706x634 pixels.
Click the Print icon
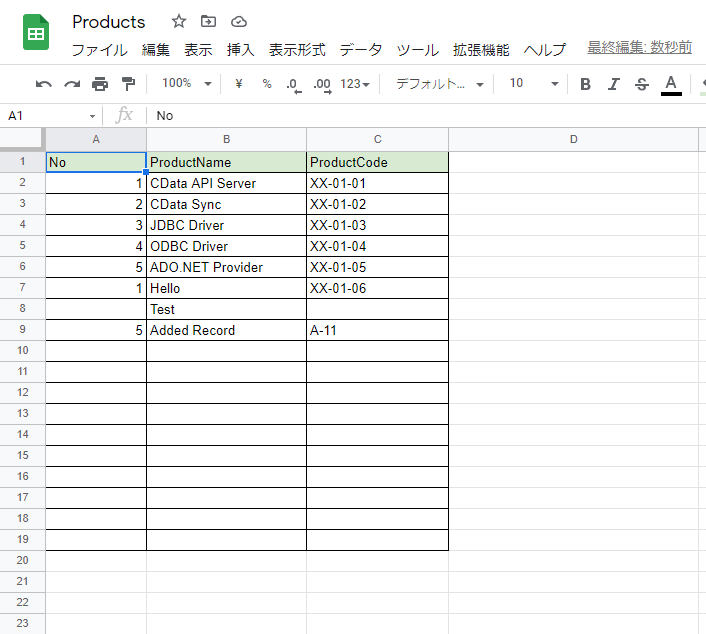pos(100,84)
